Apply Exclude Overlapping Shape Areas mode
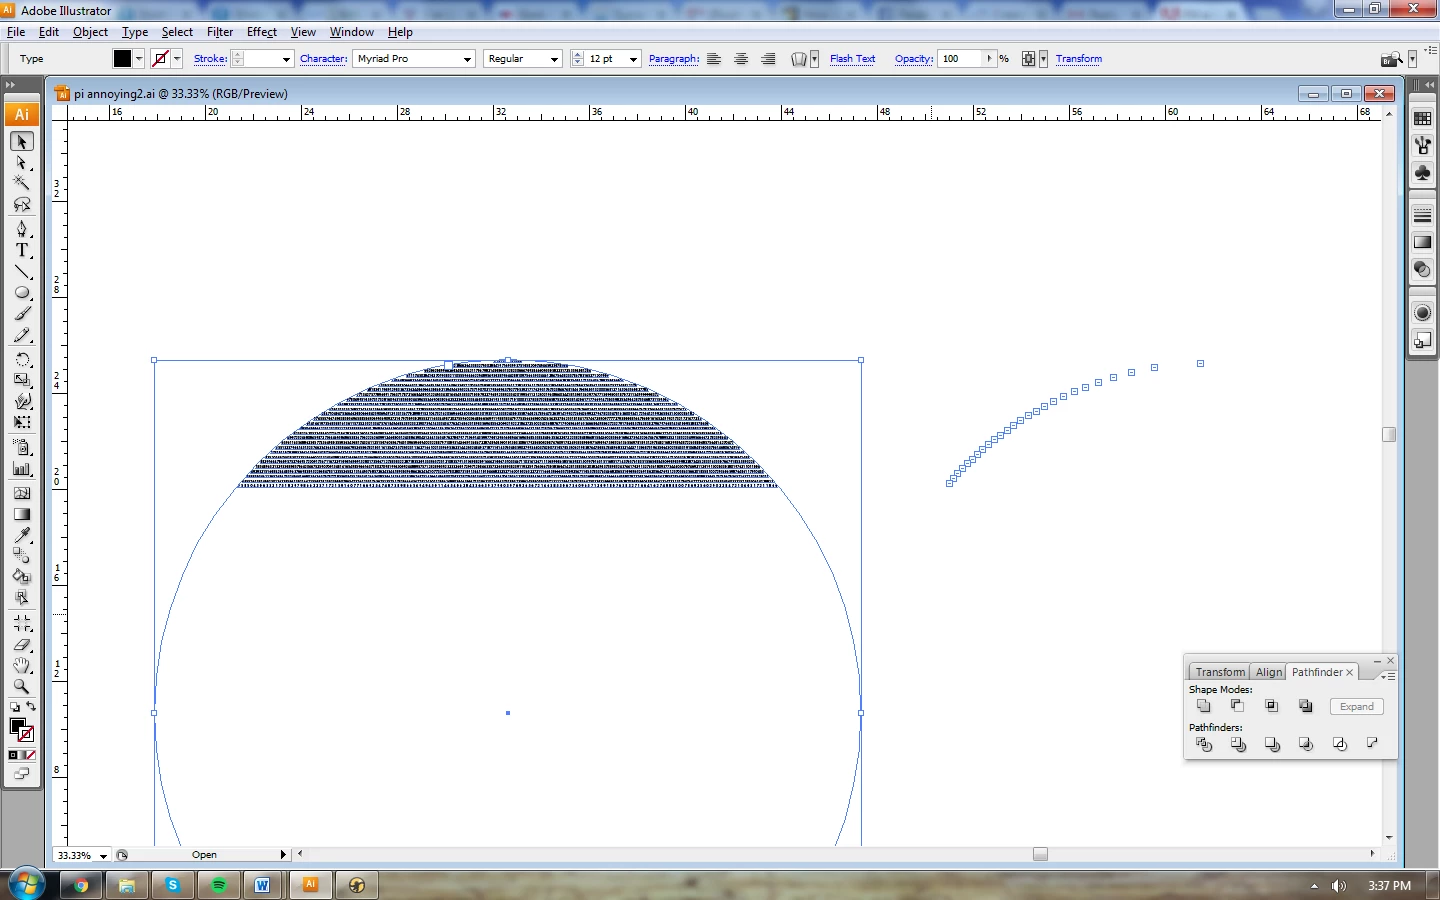1440x900 pixels. [1306, 706]
